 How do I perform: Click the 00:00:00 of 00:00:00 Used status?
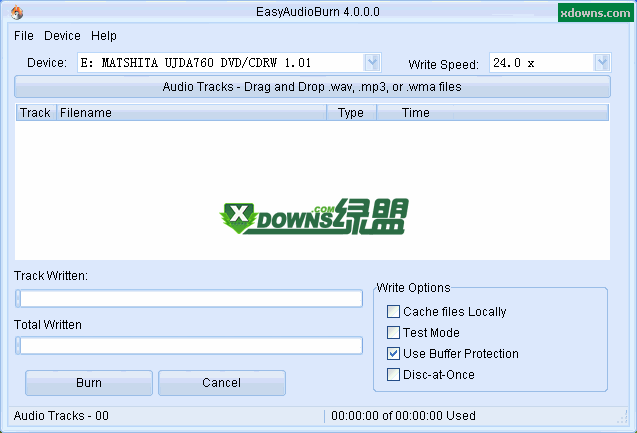coord(403,416)
